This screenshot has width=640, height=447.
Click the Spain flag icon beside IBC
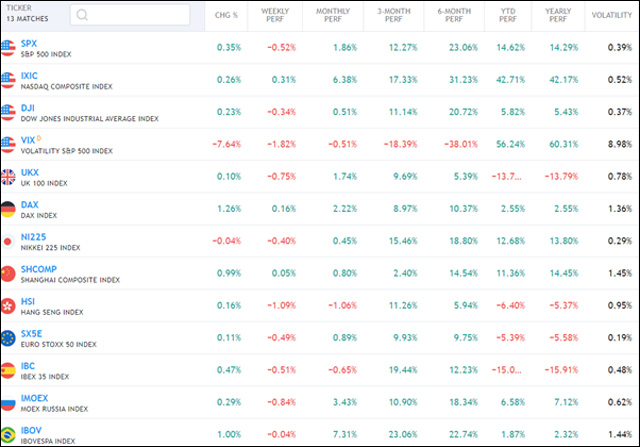pyautogui.click(x=8, y=370)
